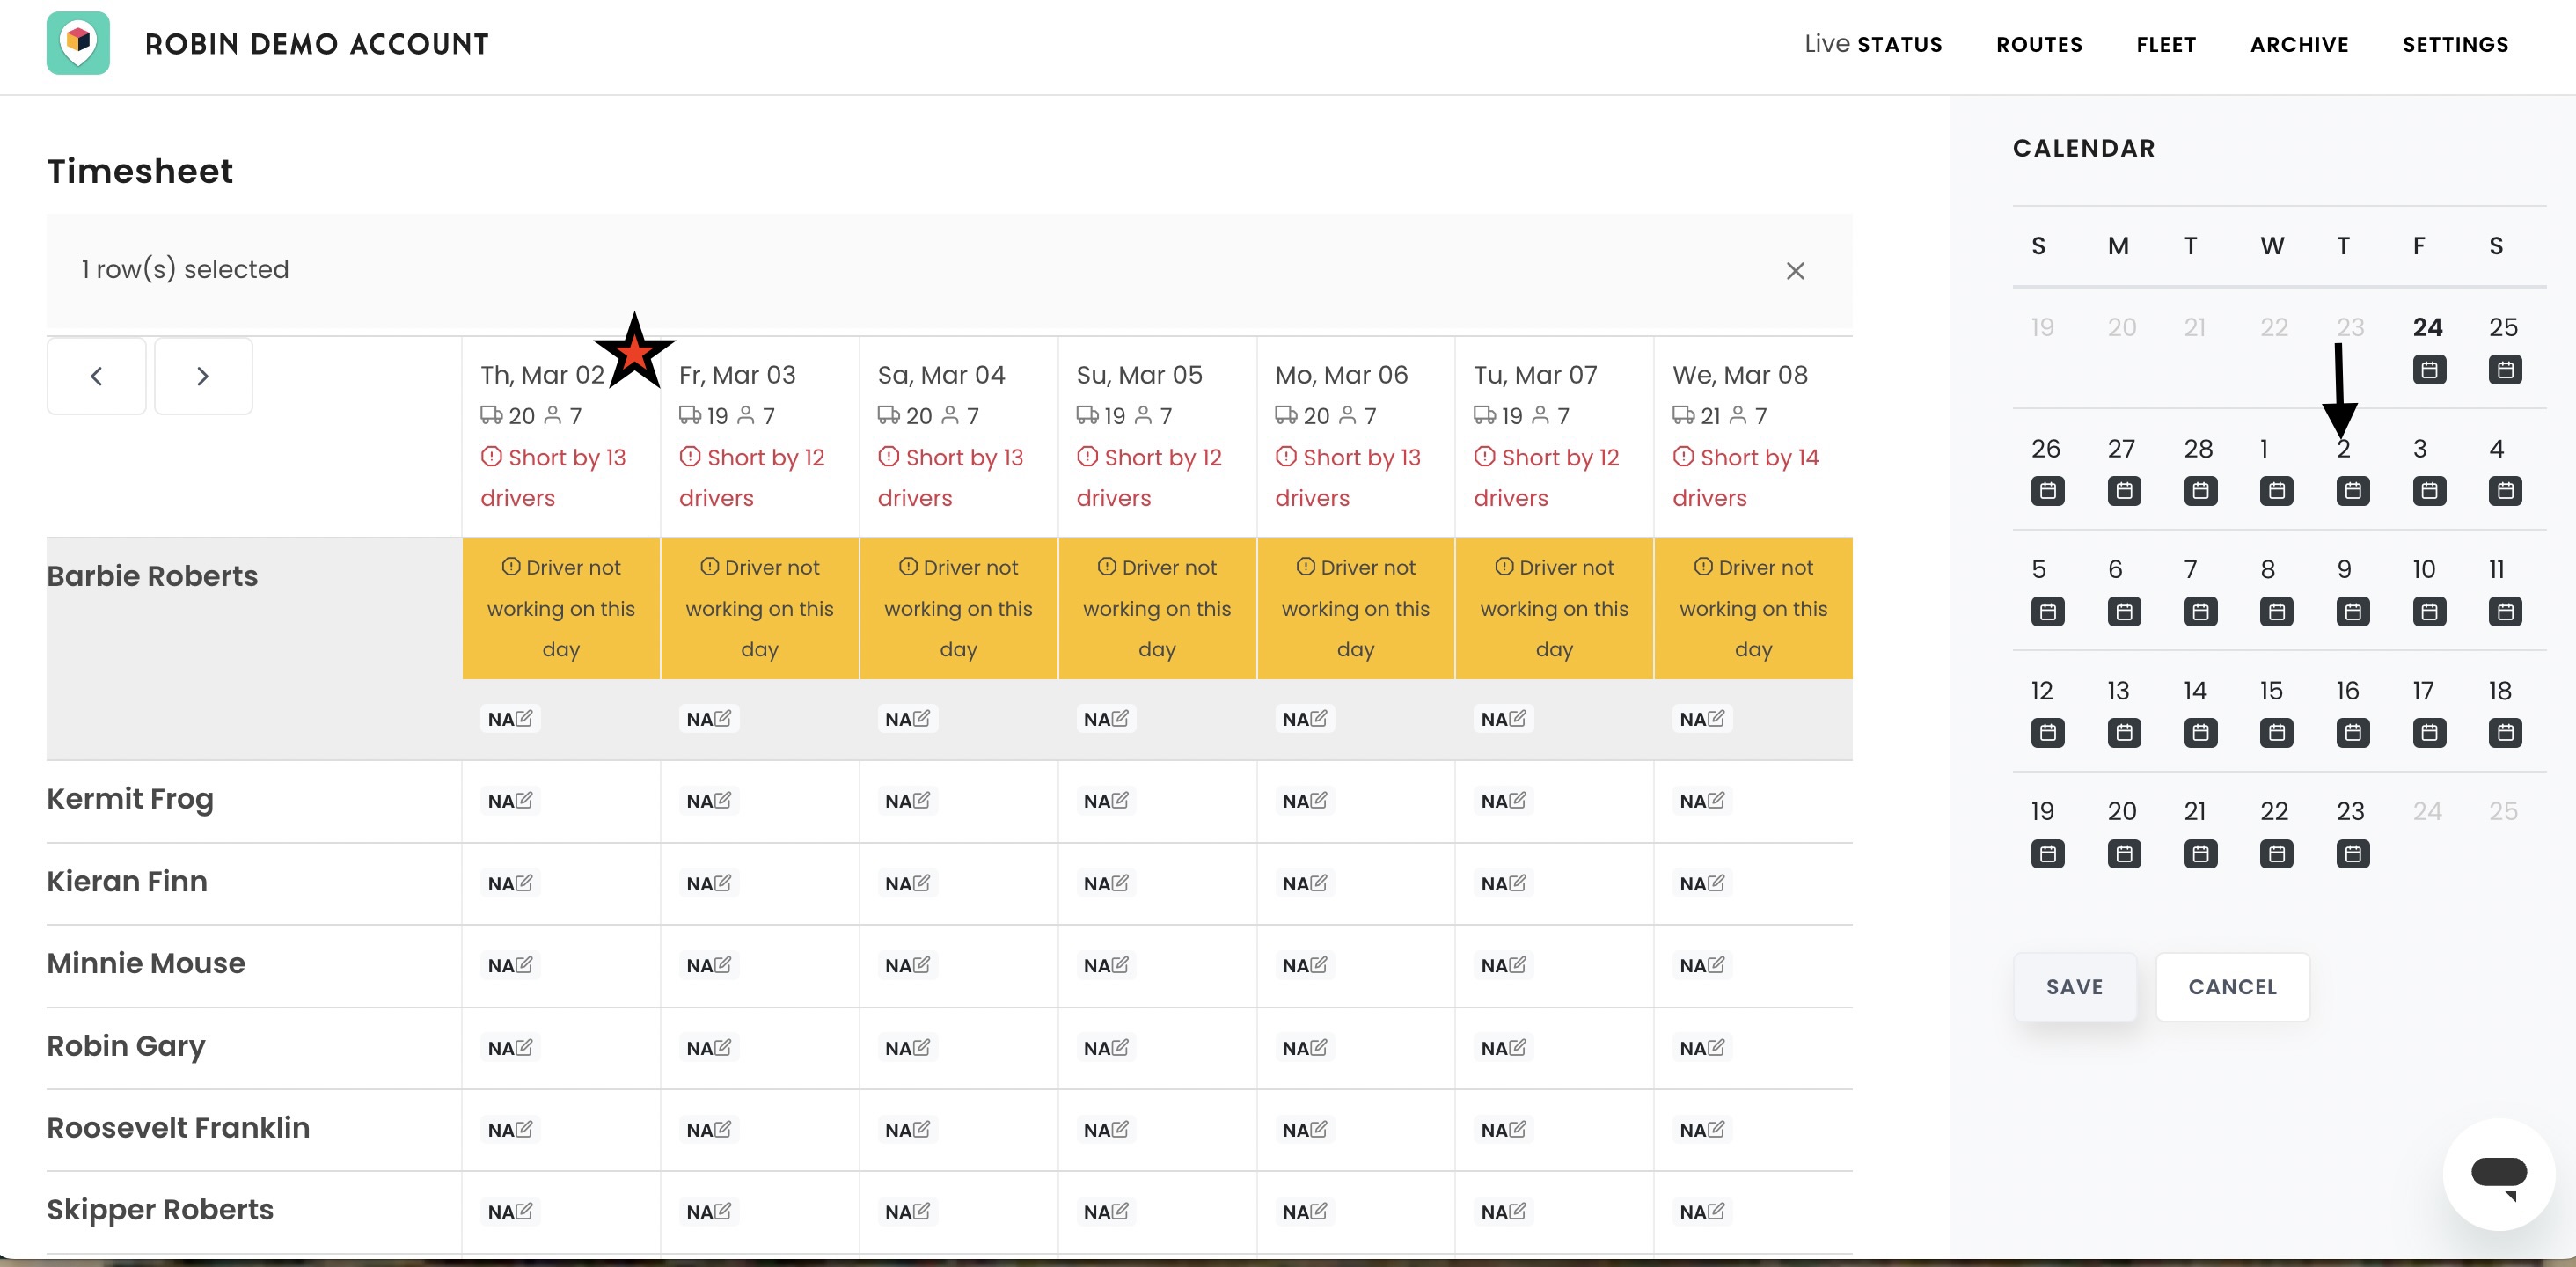Click calendar icon under date 12

coord(2048,733)
